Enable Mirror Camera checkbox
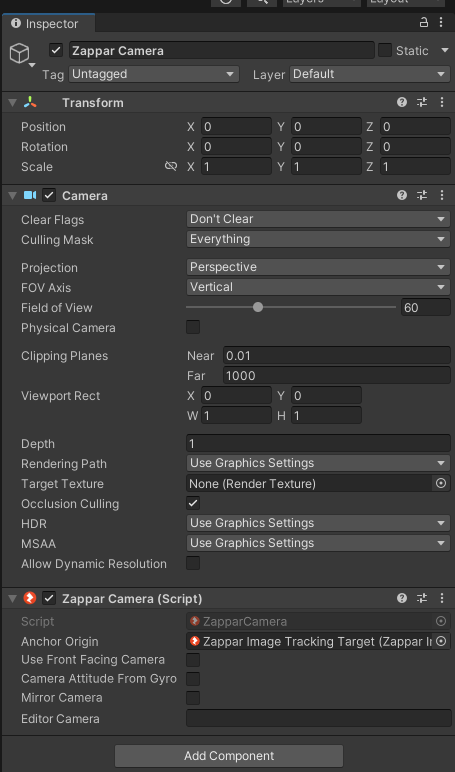The image size is (455, 772). click(193, 698)
